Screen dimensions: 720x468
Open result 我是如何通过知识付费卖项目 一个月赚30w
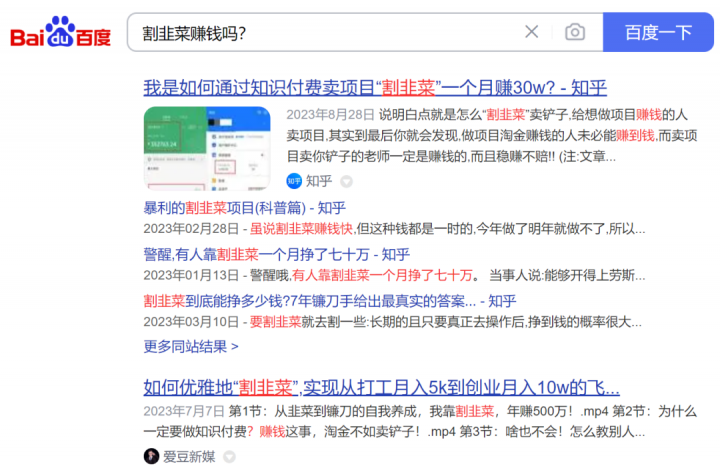coord(375,87)
